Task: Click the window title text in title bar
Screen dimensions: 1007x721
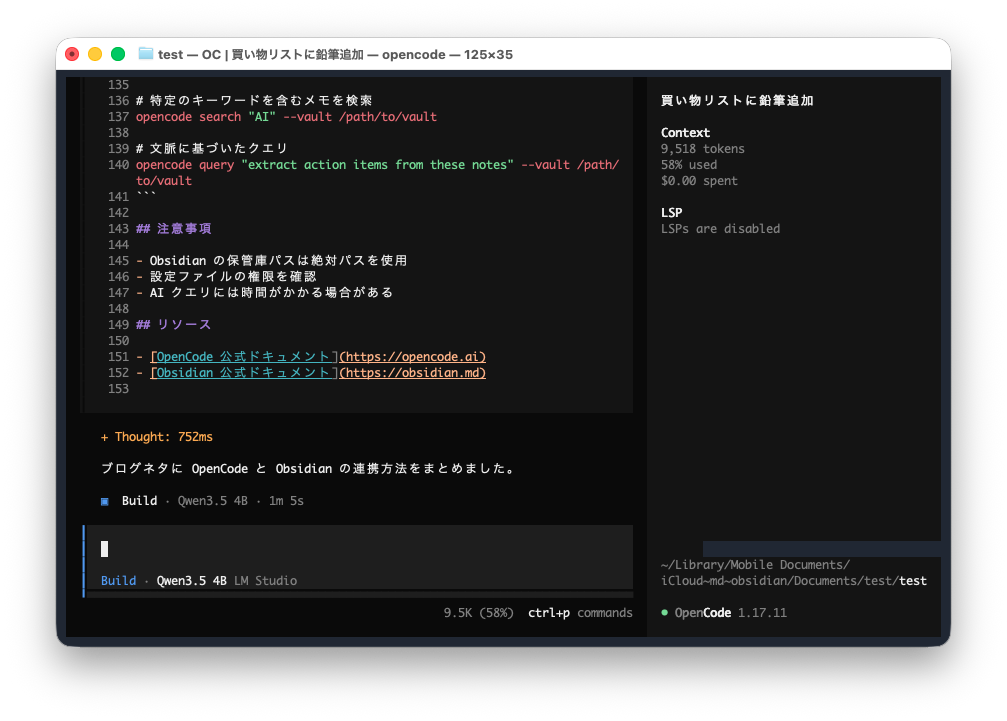Action: 335,55
